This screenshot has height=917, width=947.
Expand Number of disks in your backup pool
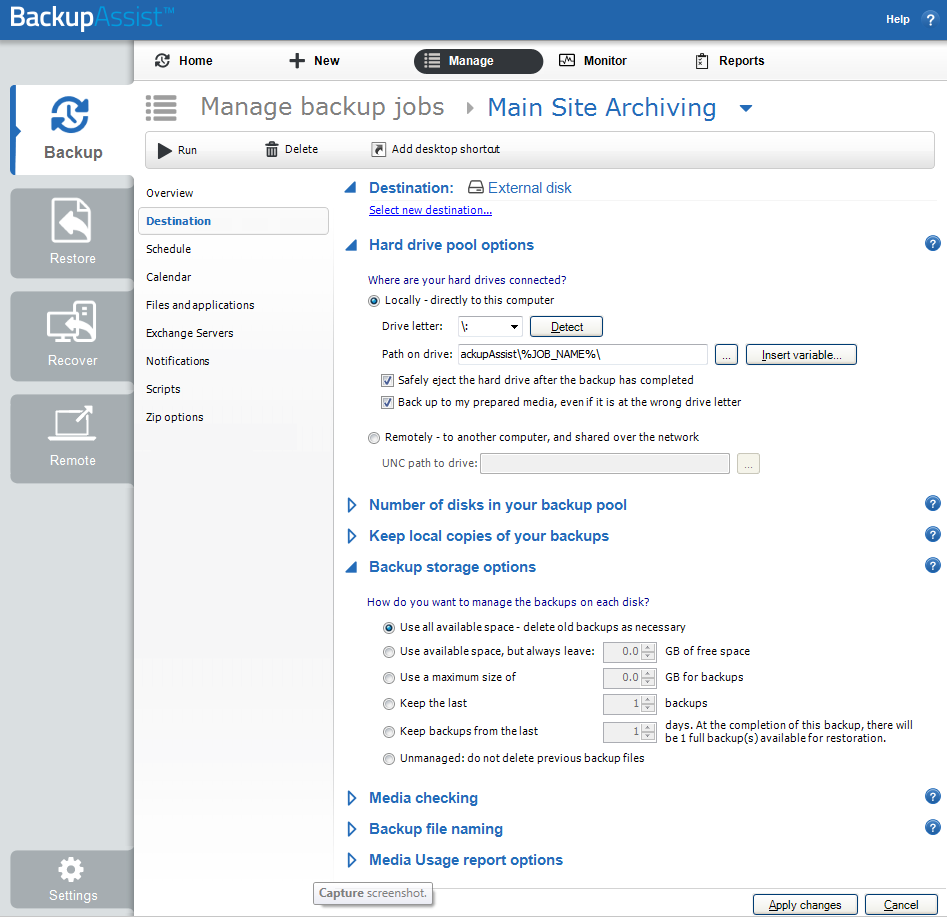coord(352,505)
